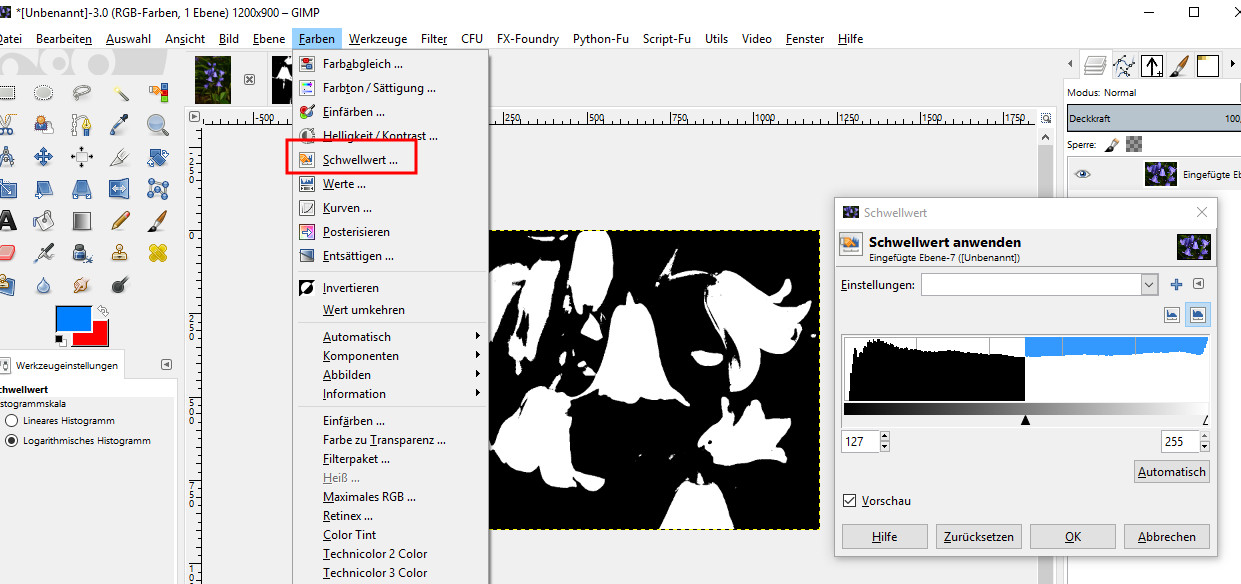Click the Automatisch button in dialog
Screen dimensions: 1241x584
pyautogui.click(x=1172, y=471)
